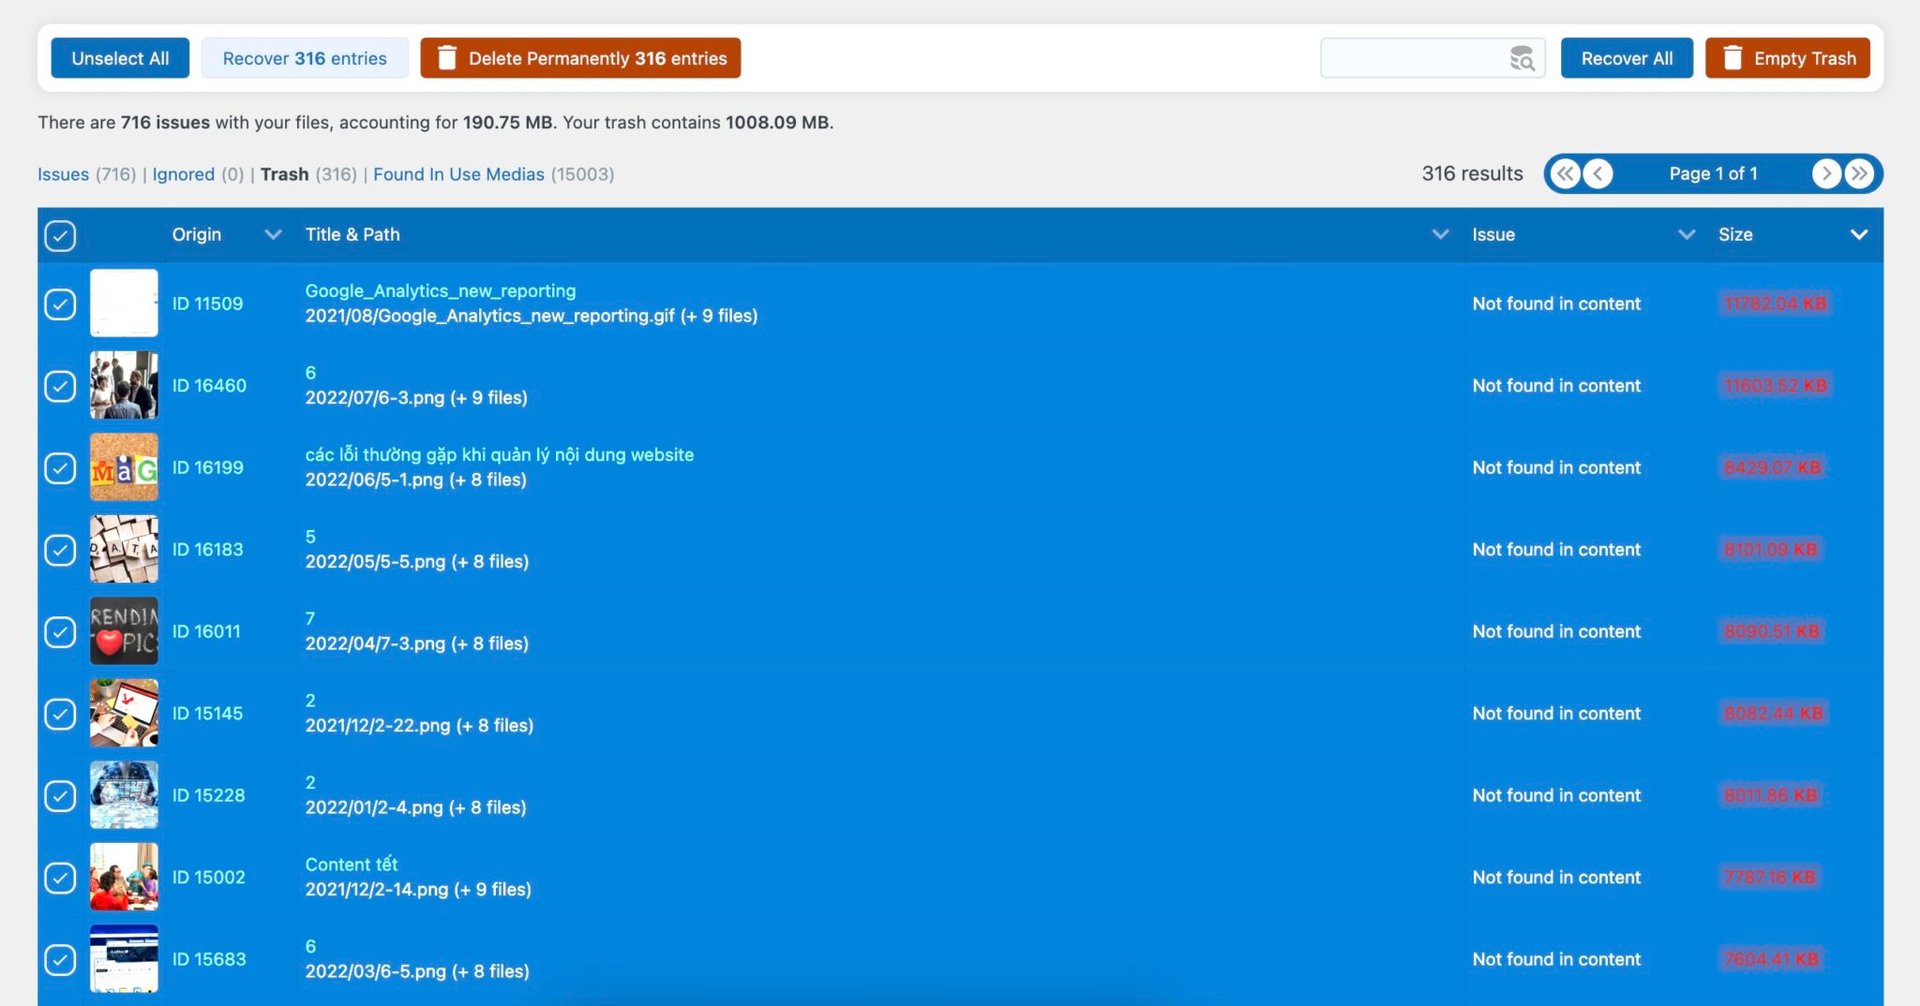Sort by Origin column chevron
Viewport: 1920px width, 1006px height.
pos(272,235)
